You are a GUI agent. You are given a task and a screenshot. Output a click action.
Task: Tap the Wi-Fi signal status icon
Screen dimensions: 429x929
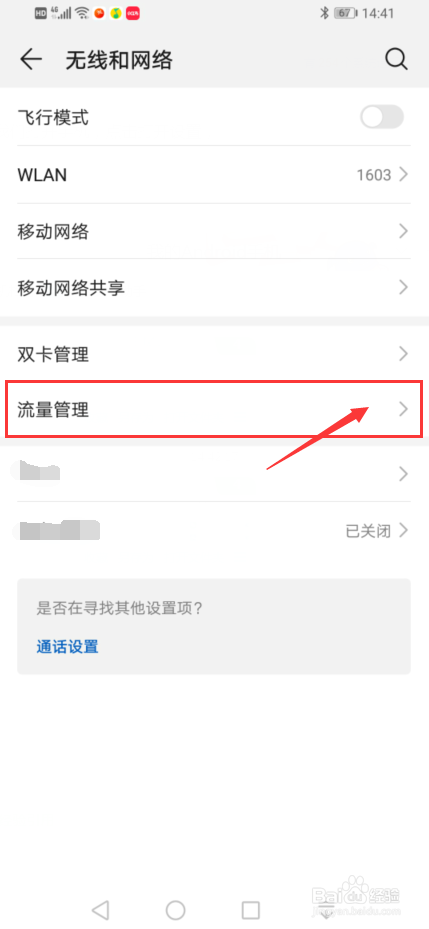point(82,13)
